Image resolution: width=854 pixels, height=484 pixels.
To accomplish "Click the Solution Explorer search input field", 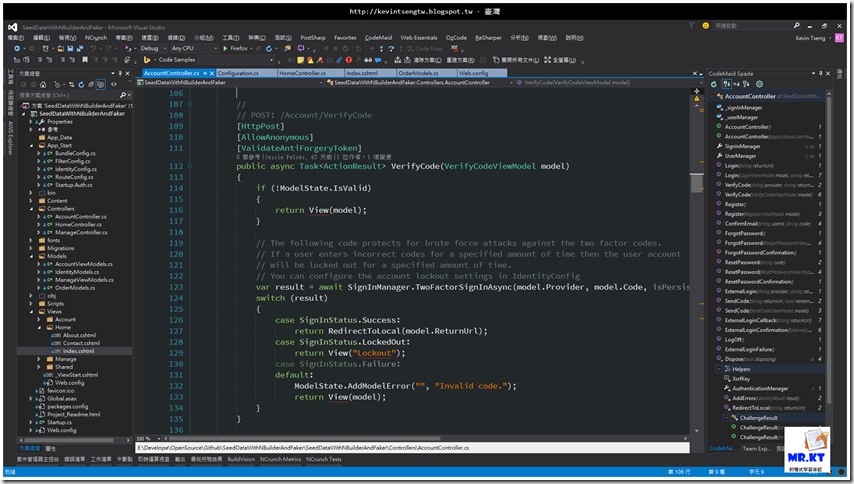I will pos(69,95).
